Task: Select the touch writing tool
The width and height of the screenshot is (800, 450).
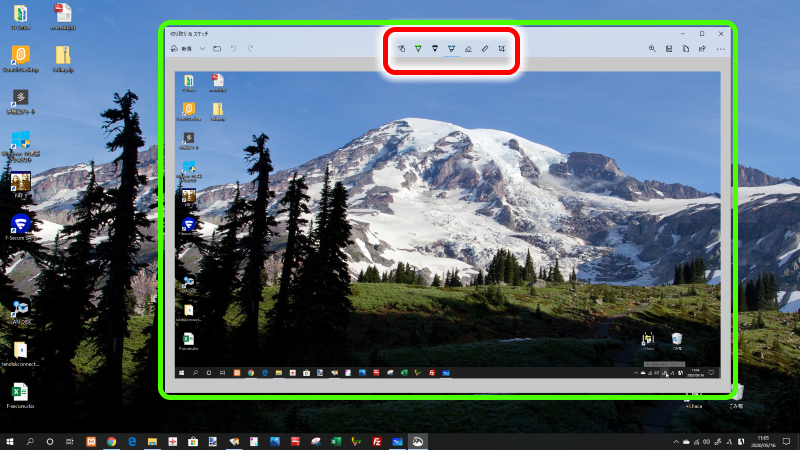Action: click(402, 48)
